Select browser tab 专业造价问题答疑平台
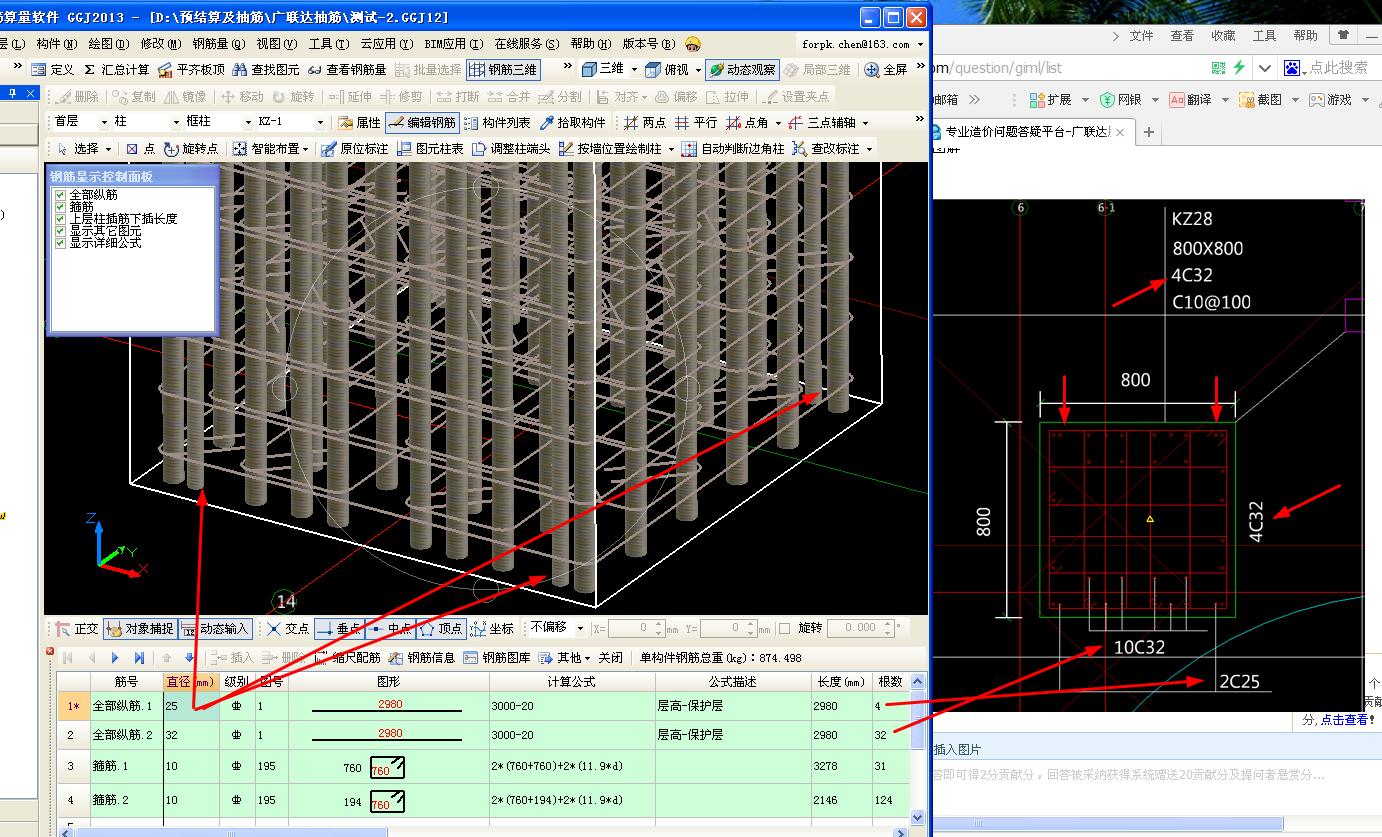The height and width of the screenshot is (837, 1382). (x=1031, y=132)
